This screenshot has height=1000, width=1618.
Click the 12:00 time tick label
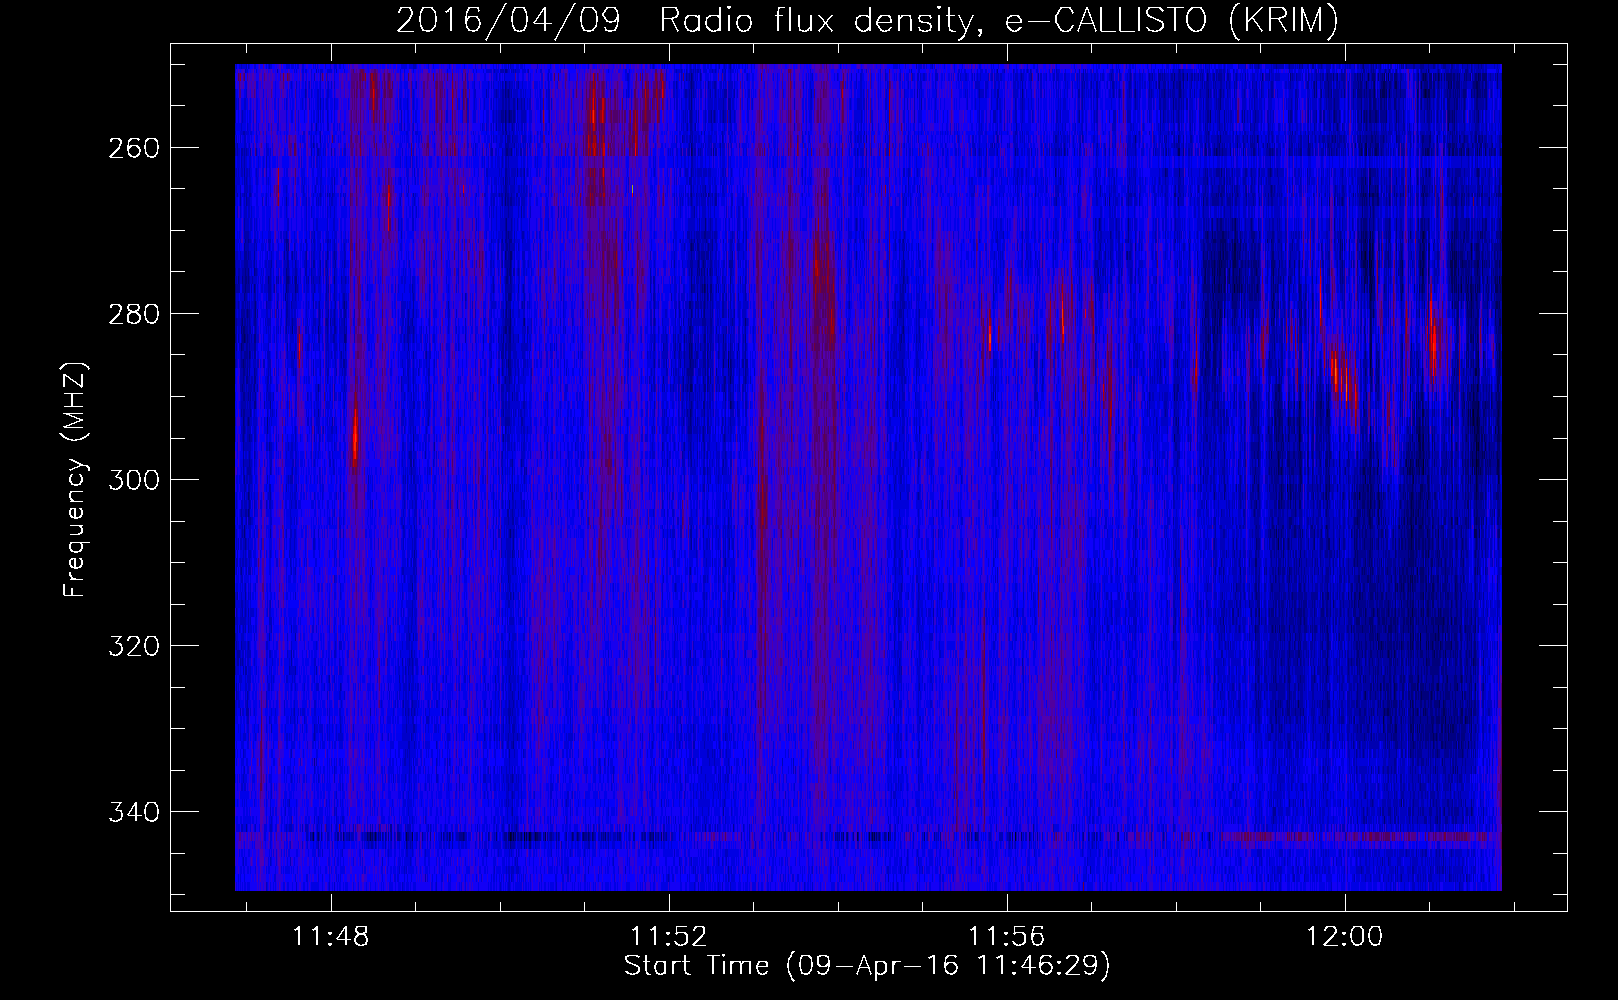pos(1345,937)
